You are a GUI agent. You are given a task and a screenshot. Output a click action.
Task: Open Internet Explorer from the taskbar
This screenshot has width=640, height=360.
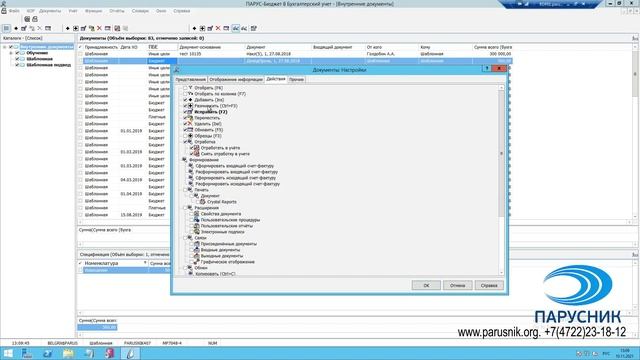pyautogui.click(x=48, y=353)
